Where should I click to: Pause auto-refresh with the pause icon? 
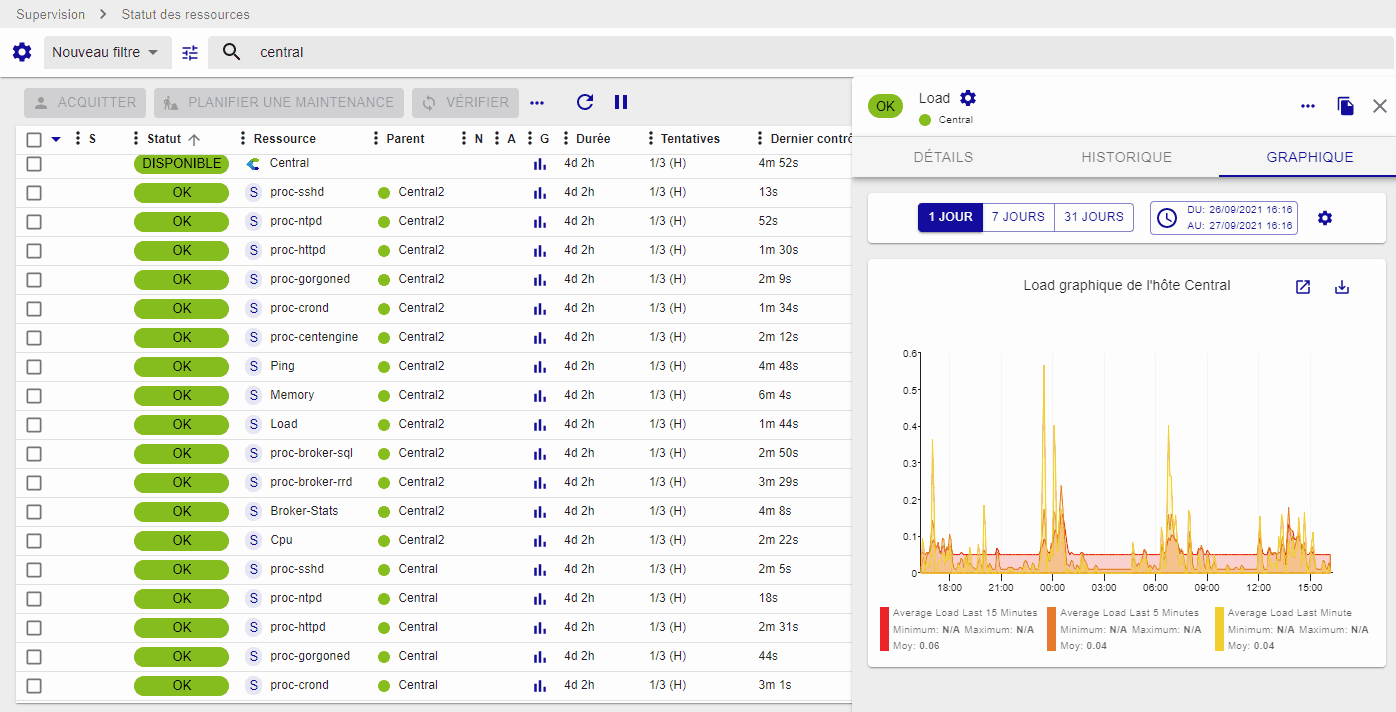[621, 102]
